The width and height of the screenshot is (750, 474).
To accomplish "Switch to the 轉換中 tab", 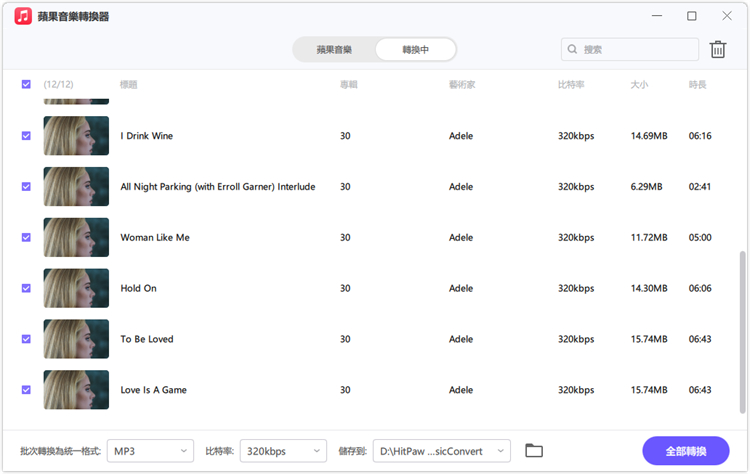I will point(415,50).
